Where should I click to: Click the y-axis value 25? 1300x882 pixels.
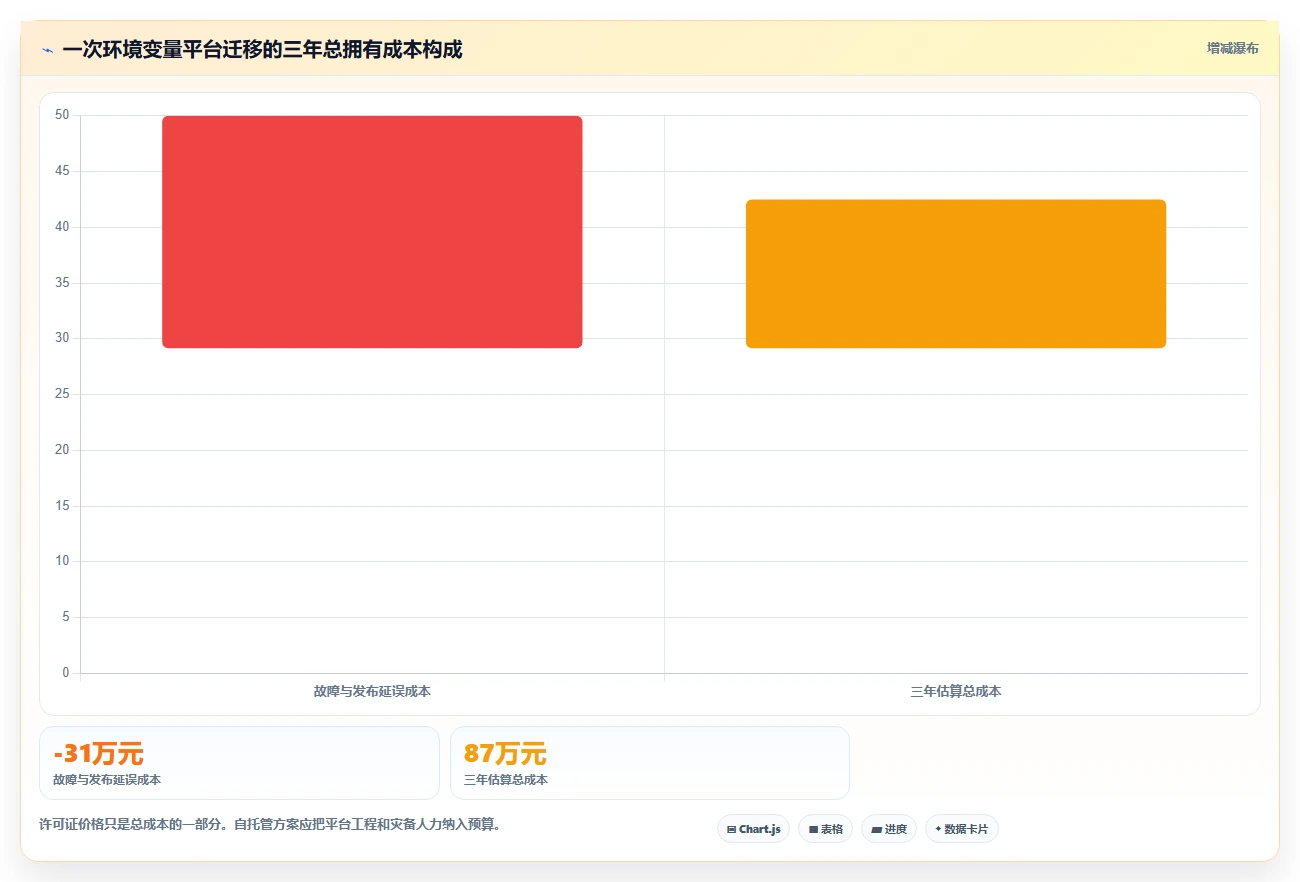pos(62,394)
